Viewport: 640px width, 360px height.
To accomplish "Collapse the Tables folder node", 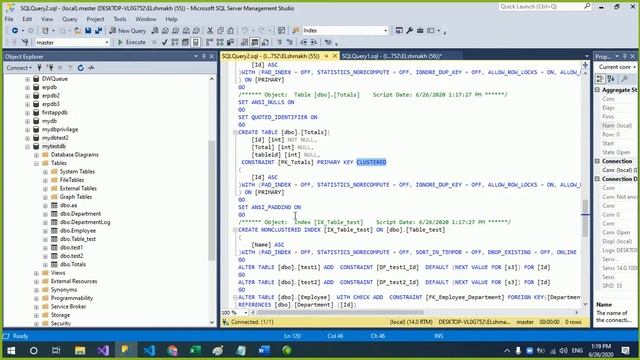I will point(36,163).
